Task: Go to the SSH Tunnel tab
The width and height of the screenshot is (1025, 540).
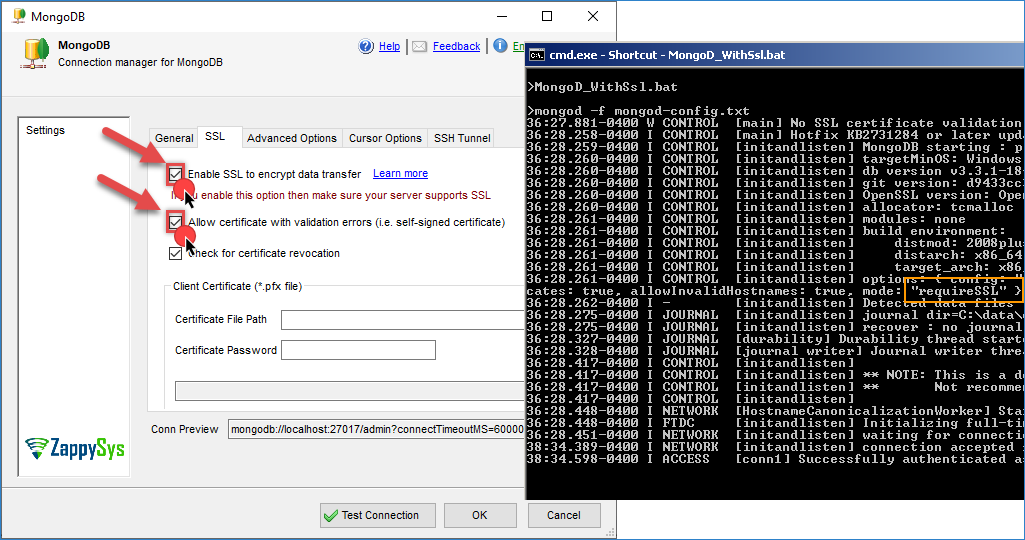Action: pos(461,138)
